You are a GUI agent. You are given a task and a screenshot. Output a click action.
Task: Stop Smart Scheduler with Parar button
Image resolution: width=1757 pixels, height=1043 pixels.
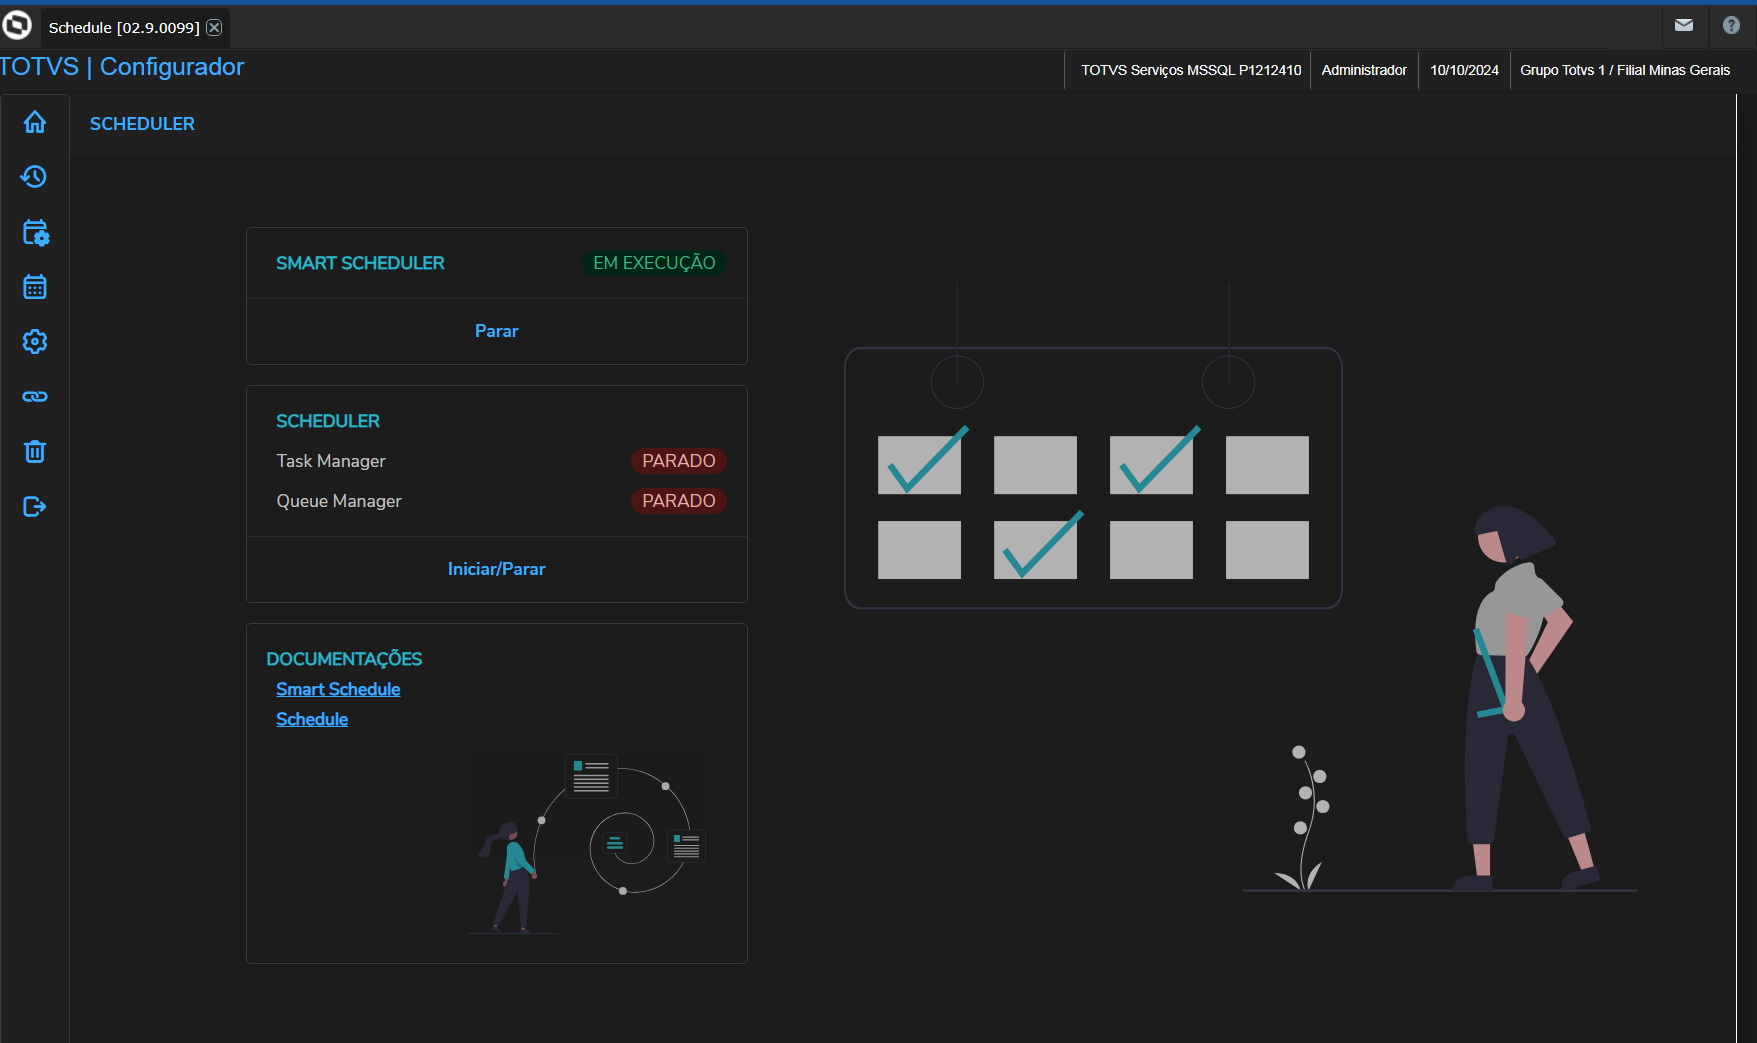pos(497,331)
